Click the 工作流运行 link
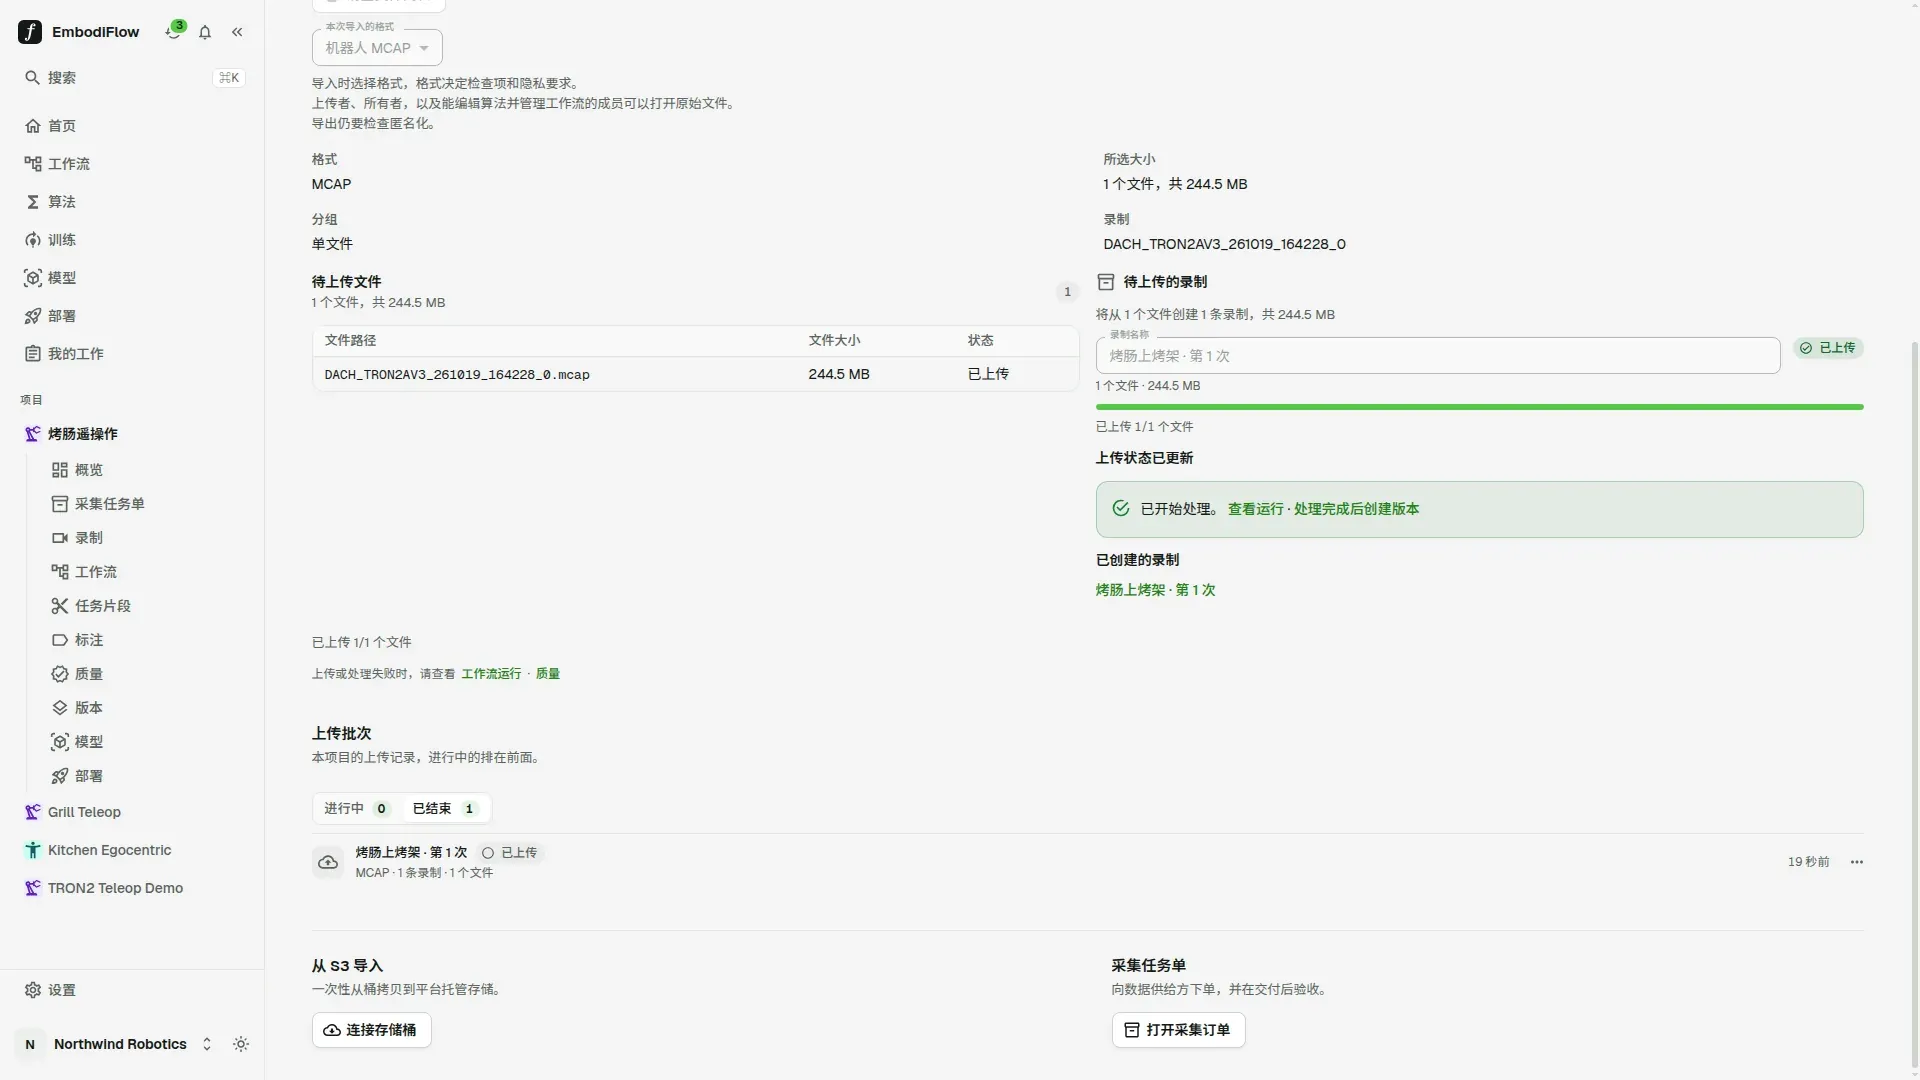This screenshot has height=1080, width=1920. point(491,674)
